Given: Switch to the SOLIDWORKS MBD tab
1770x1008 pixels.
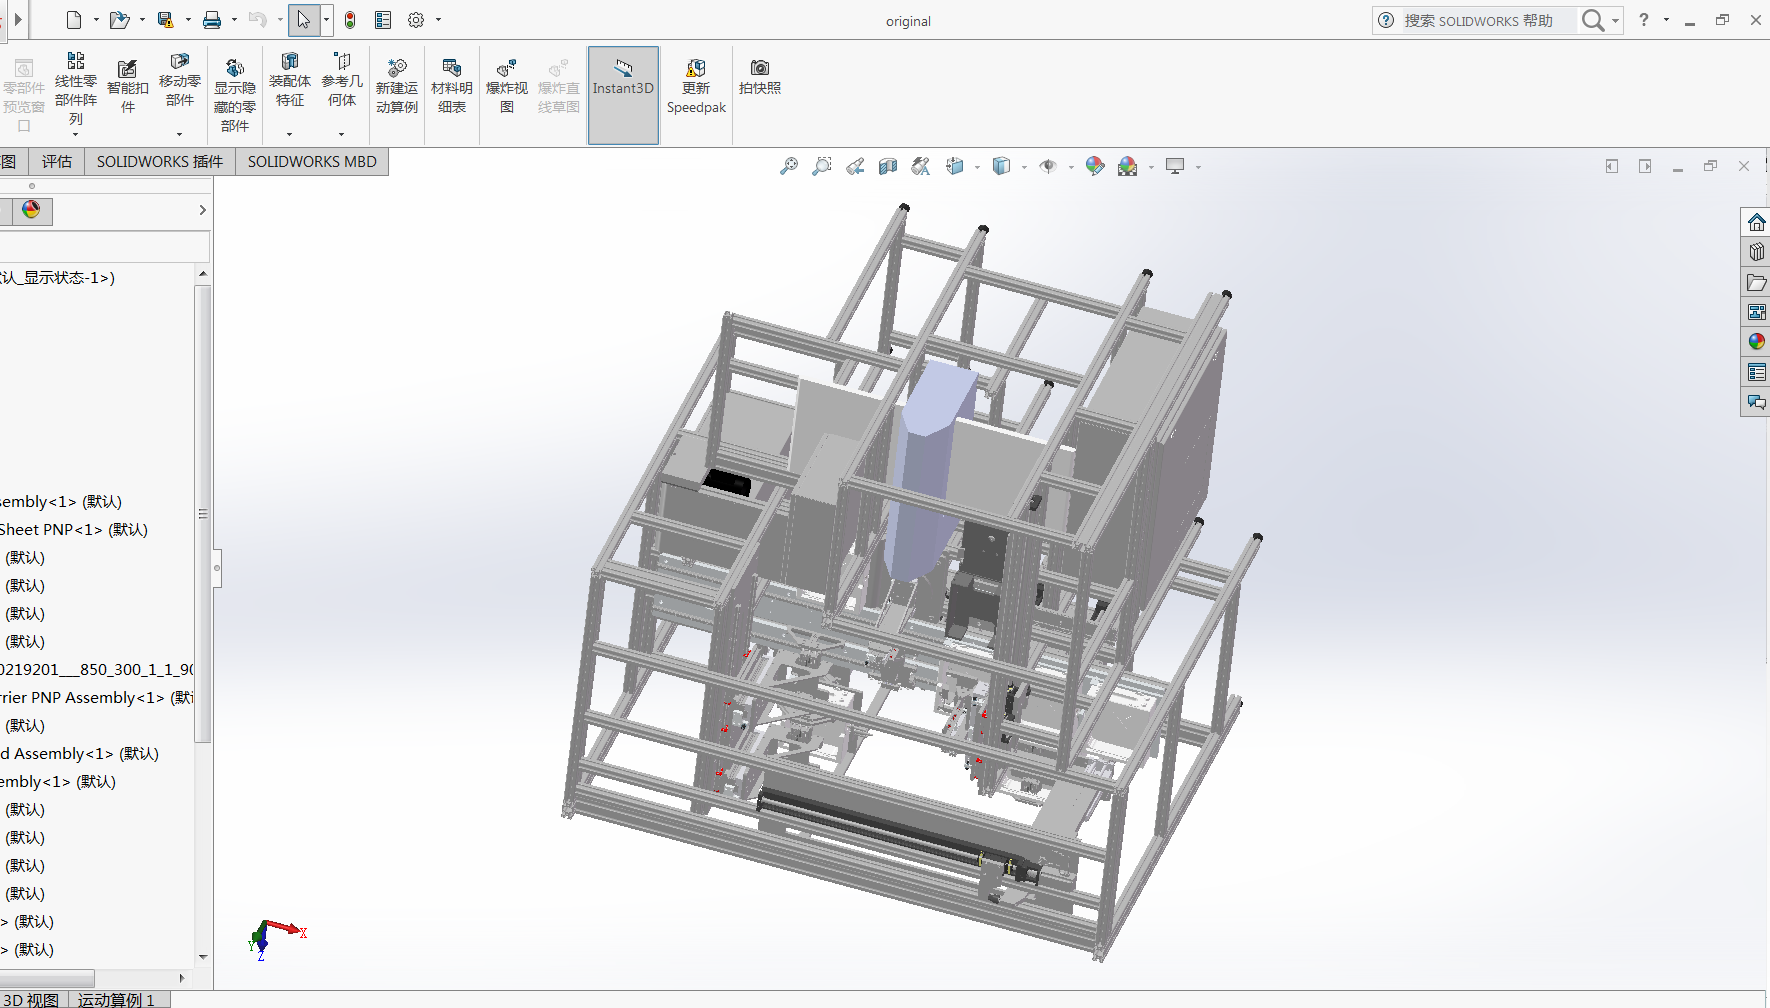Looking at the screenshot, I should 312,161.
